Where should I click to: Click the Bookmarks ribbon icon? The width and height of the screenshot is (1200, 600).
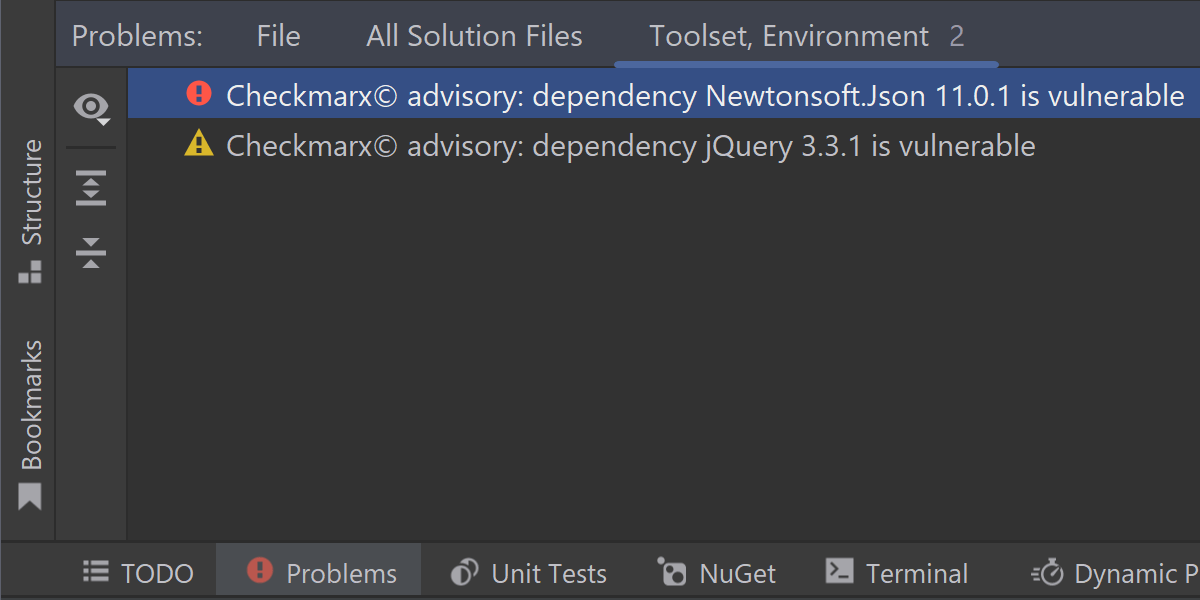click(30, 497)
